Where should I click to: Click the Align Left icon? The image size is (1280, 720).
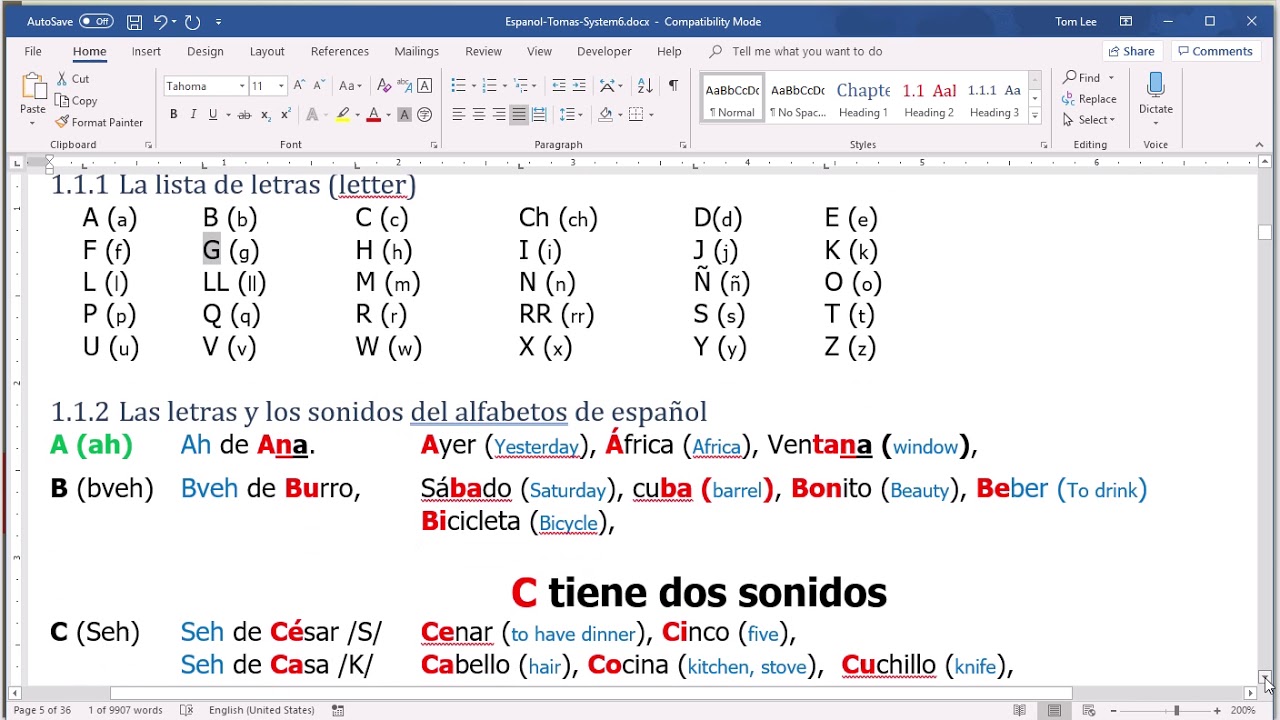459,115
